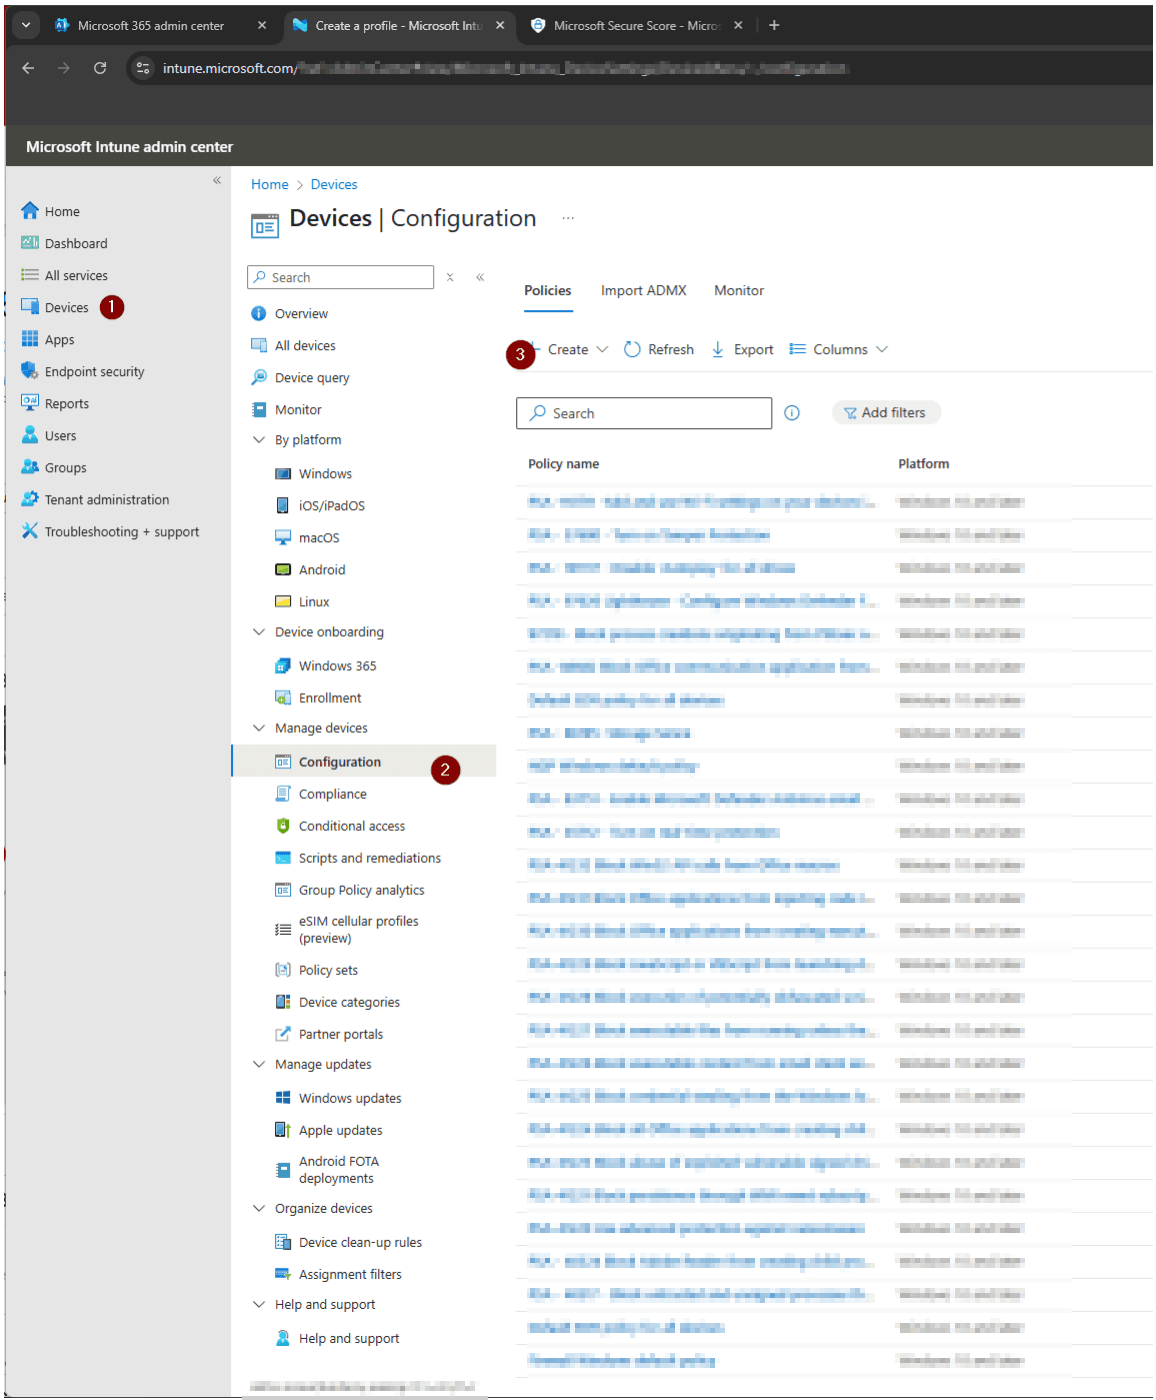Open eSIM cellular profiles (preview)

(358, 930)
